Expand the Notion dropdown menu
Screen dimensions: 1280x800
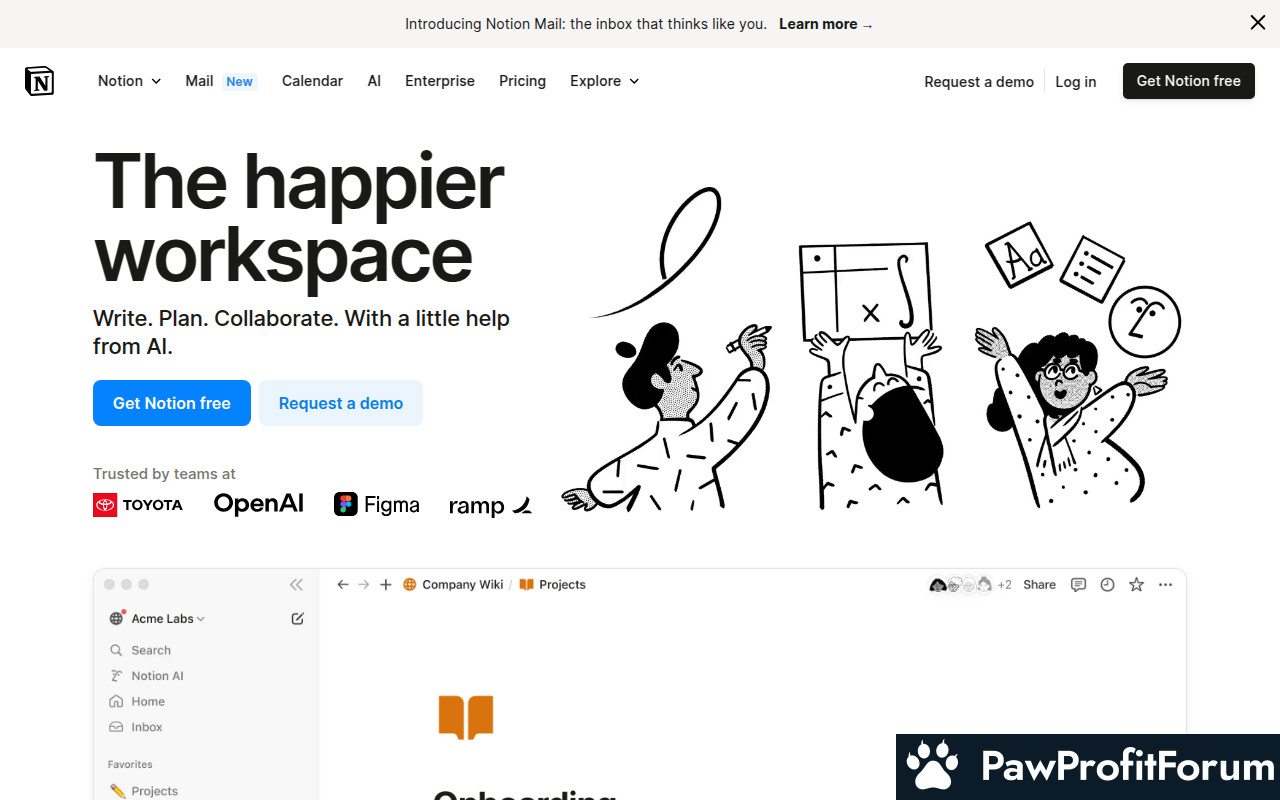pos(130,81)
